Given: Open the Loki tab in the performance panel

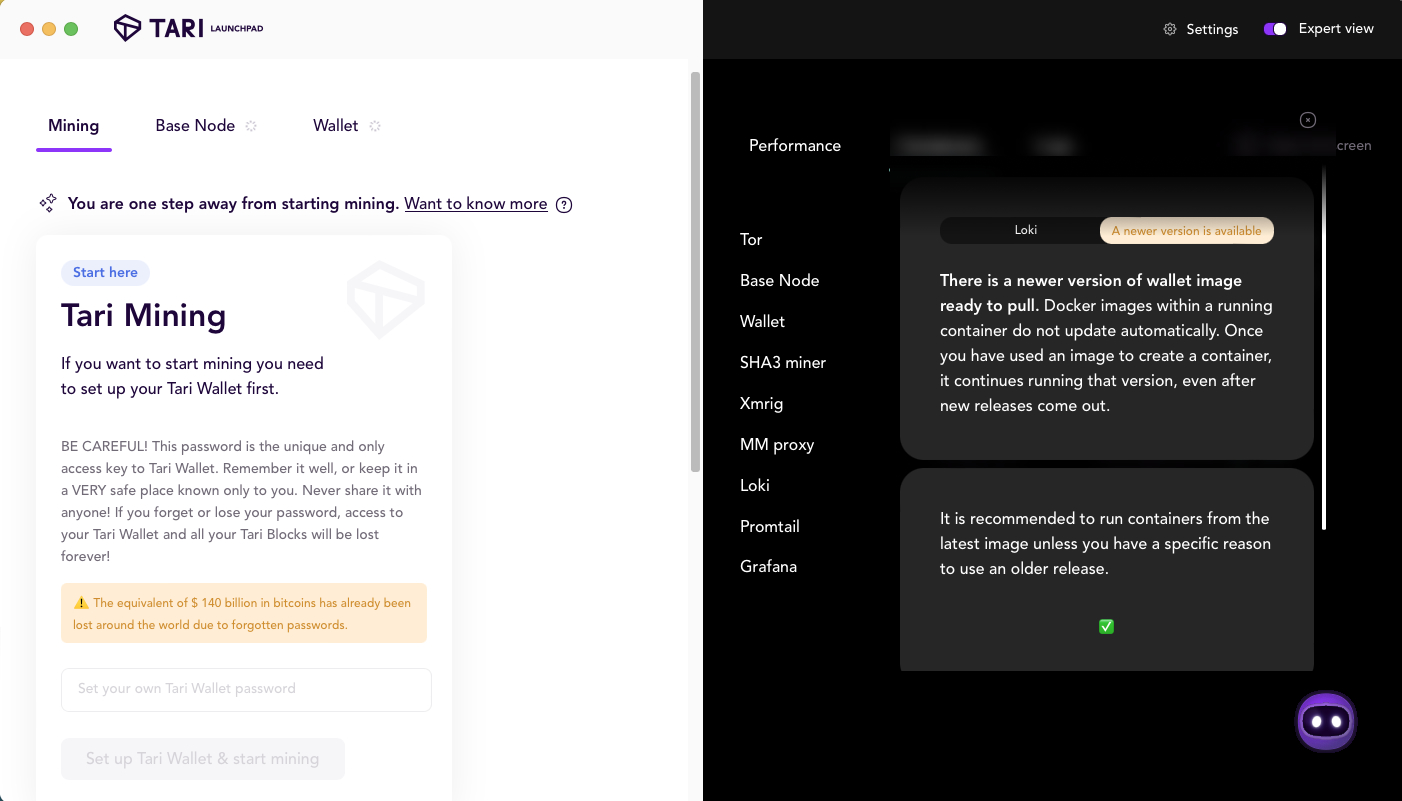Looking at the screenshot, I should pos(1026,230).
